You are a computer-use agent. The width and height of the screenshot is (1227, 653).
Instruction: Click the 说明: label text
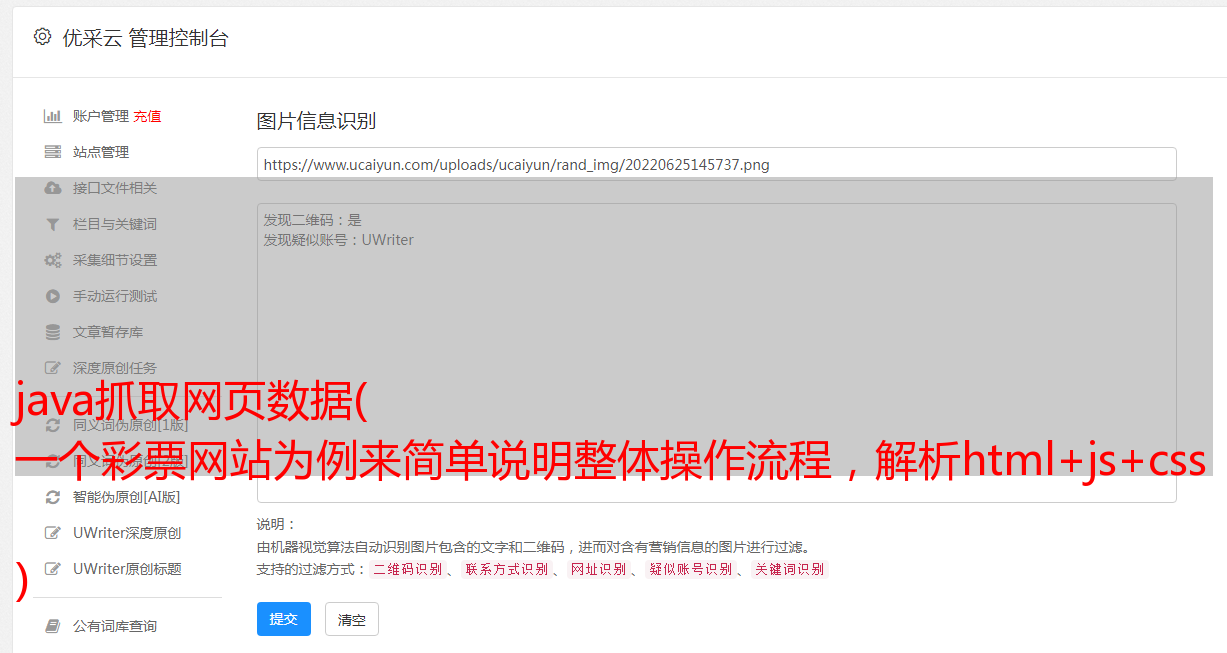point(276,524)
